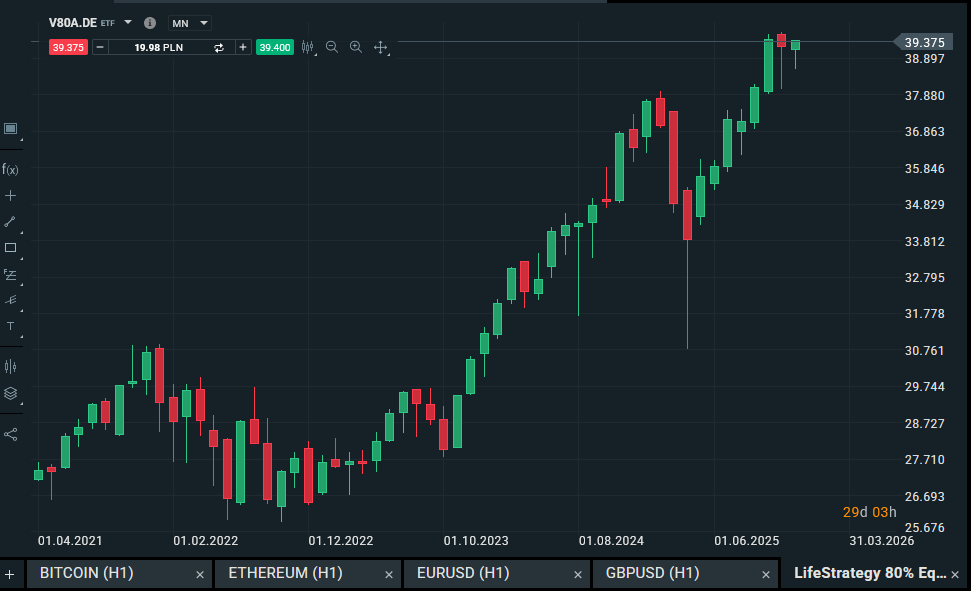Open the indicators f(x) tool
The width and height of the screenshot is (971, 591).
point(10,169)
